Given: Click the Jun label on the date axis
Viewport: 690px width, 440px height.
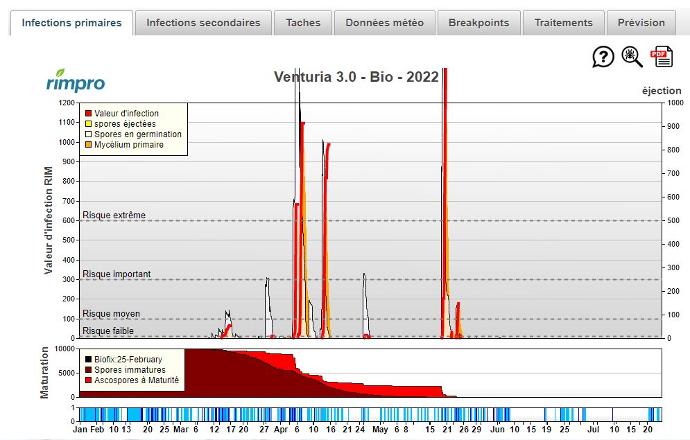Looking at the screenshot, I should click(x=497, y=429).
